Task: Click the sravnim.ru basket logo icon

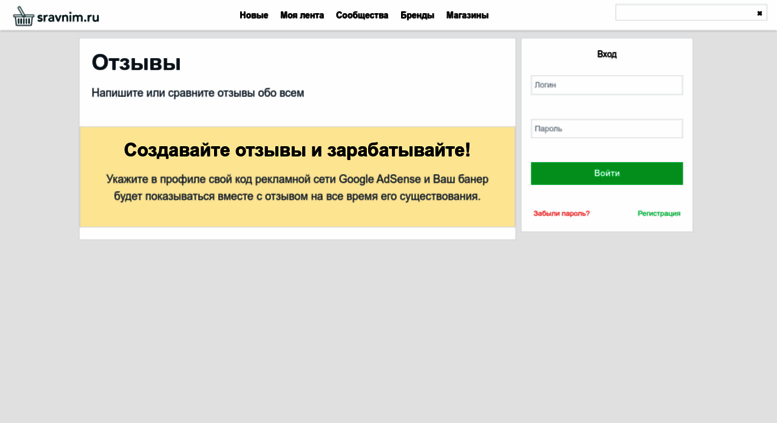Action: (23, 16)
